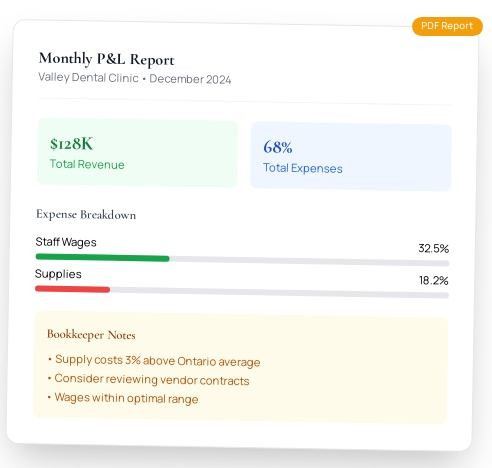
Task: Select the Expense Breakdown heading
Action: (x=86, y=214)
